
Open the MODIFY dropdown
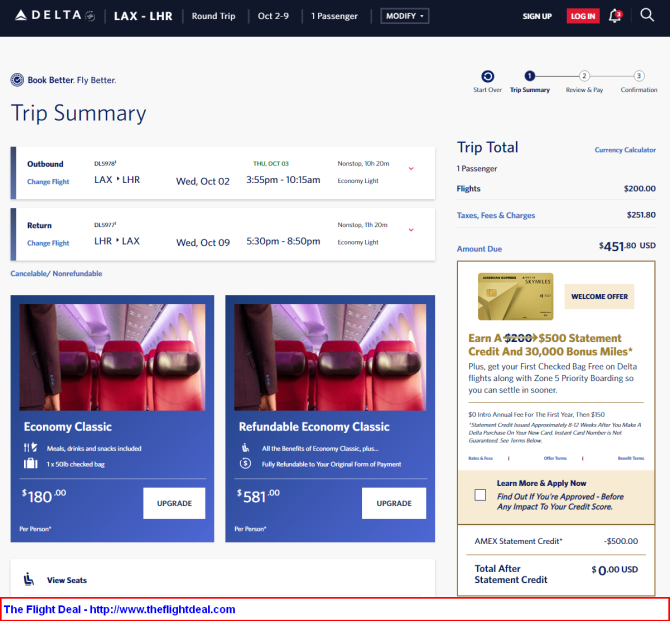tap(405, 16)
